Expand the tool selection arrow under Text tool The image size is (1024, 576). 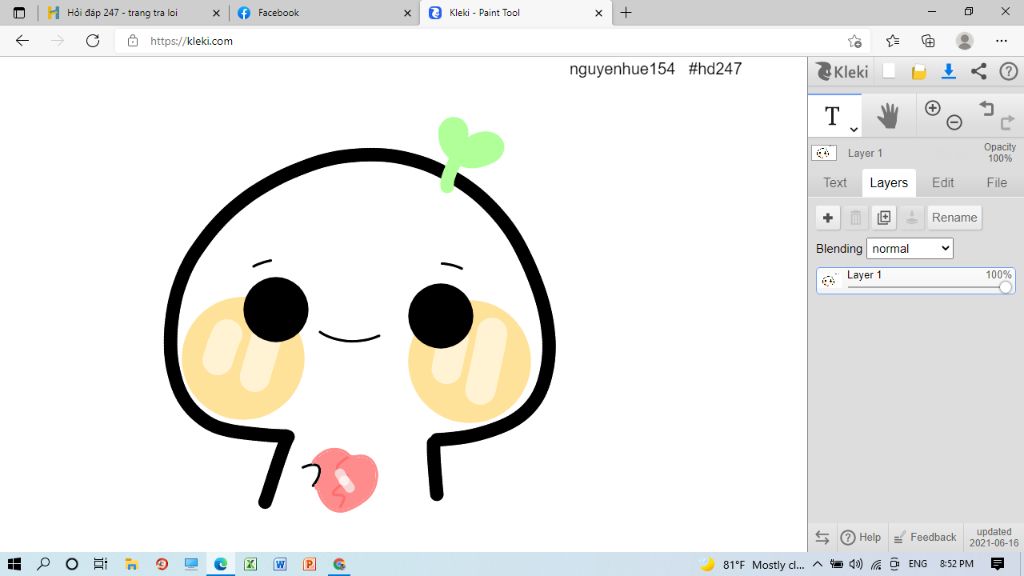pyautogui.click(x=854, y=129)
